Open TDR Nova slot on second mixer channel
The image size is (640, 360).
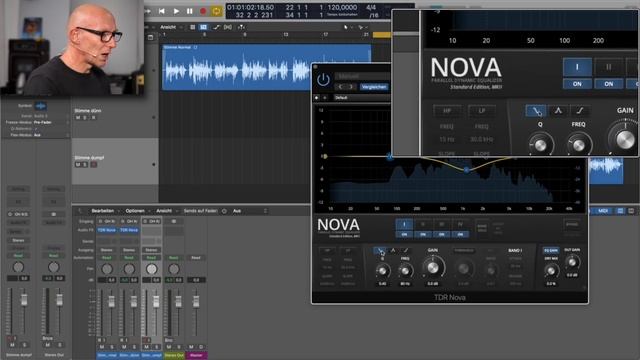point(129,230)
